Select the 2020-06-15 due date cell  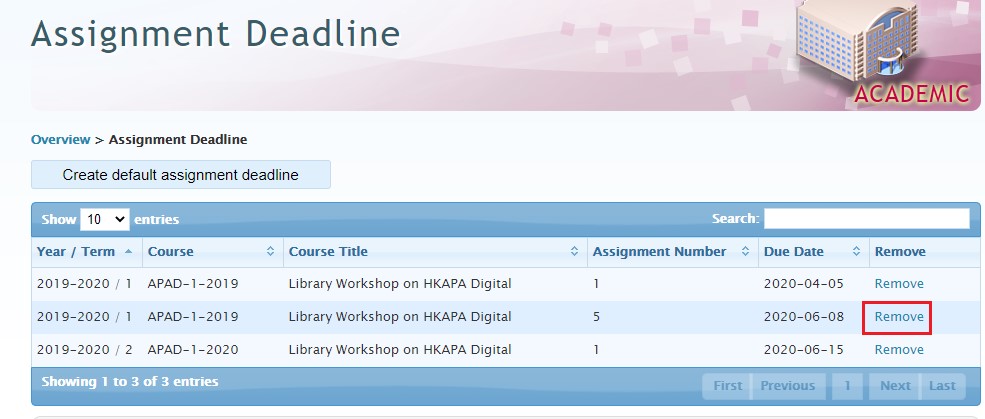pyautogui.click(x=814, y=349)
